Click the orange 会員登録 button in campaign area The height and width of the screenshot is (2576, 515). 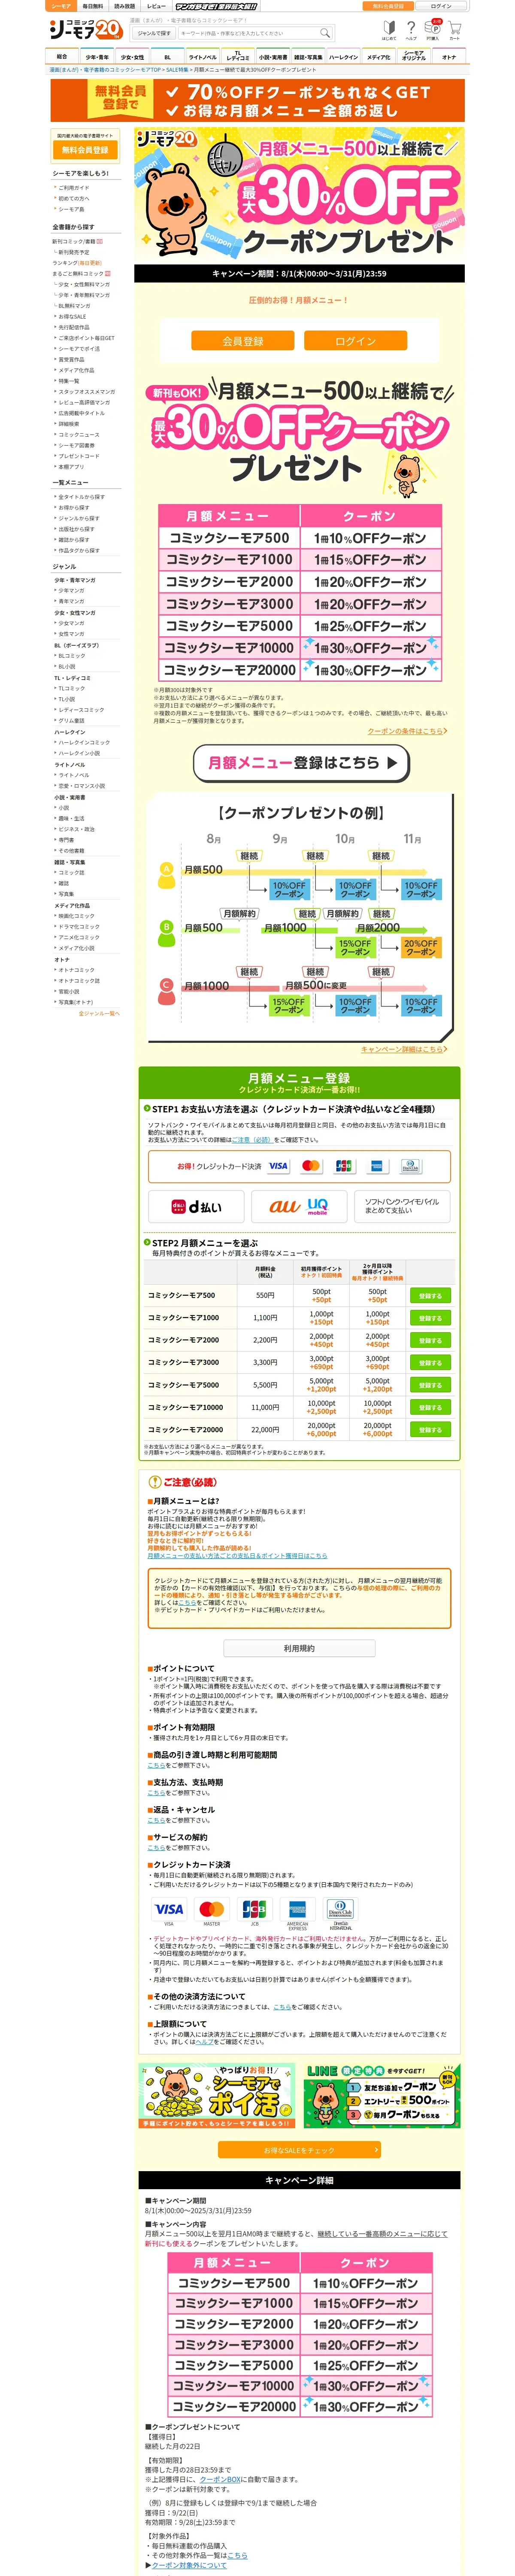click(x=243, y=341)
